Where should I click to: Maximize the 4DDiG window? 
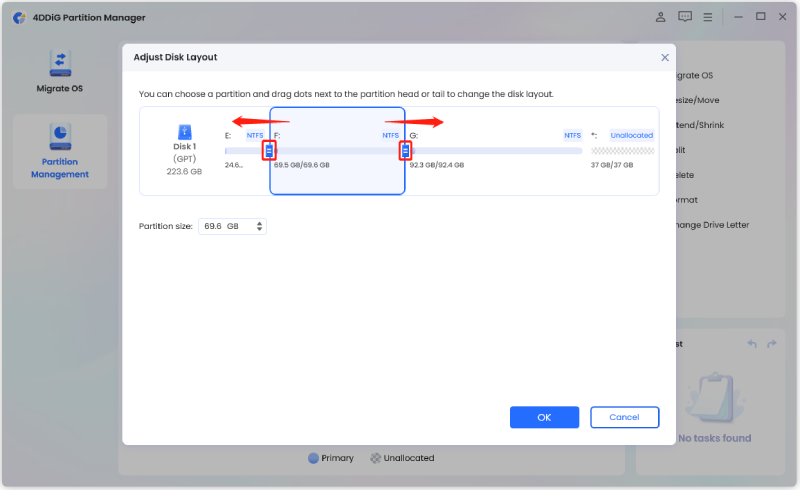pyautogui.click(x=761, y=17)
